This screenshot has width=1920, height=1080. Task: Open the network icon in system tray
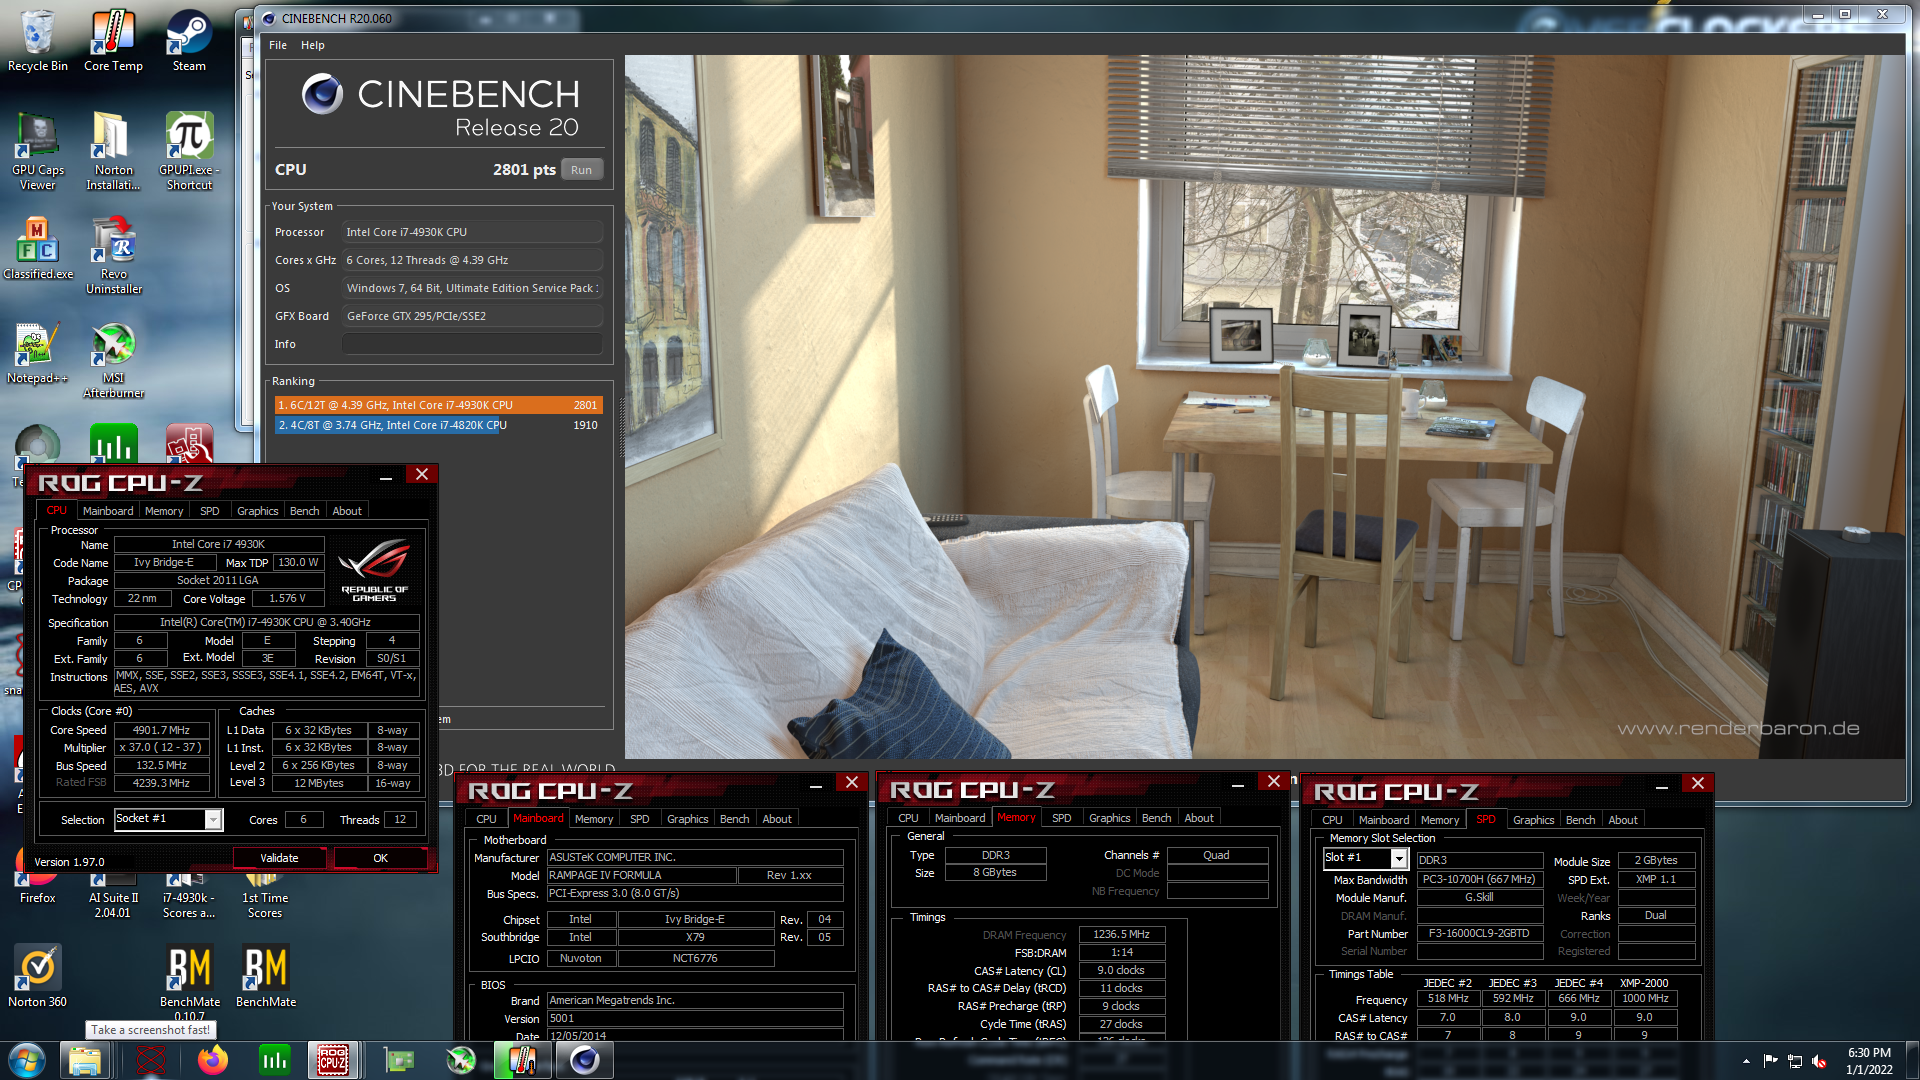1795,1061
